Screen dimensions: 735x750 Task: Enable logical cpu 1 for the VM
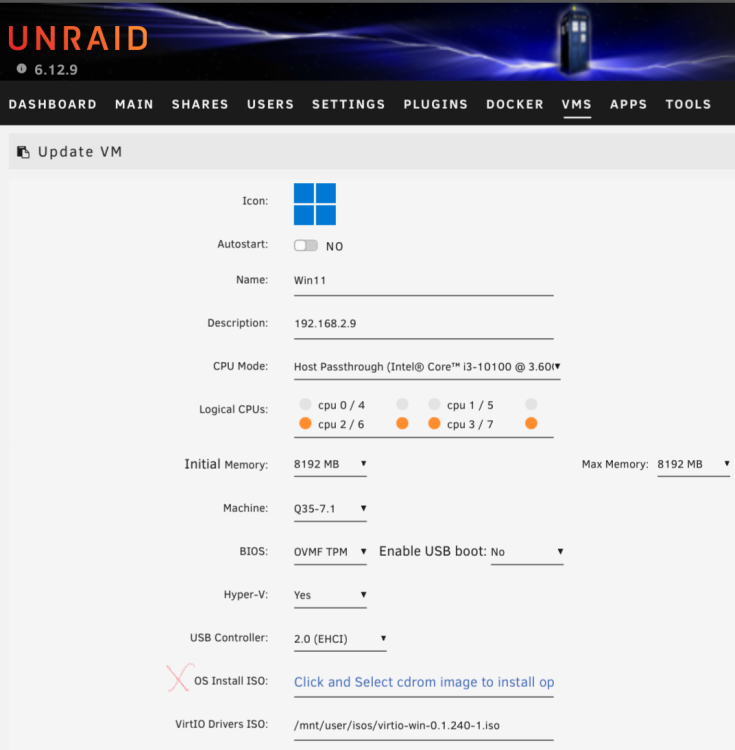coord(434,404)
